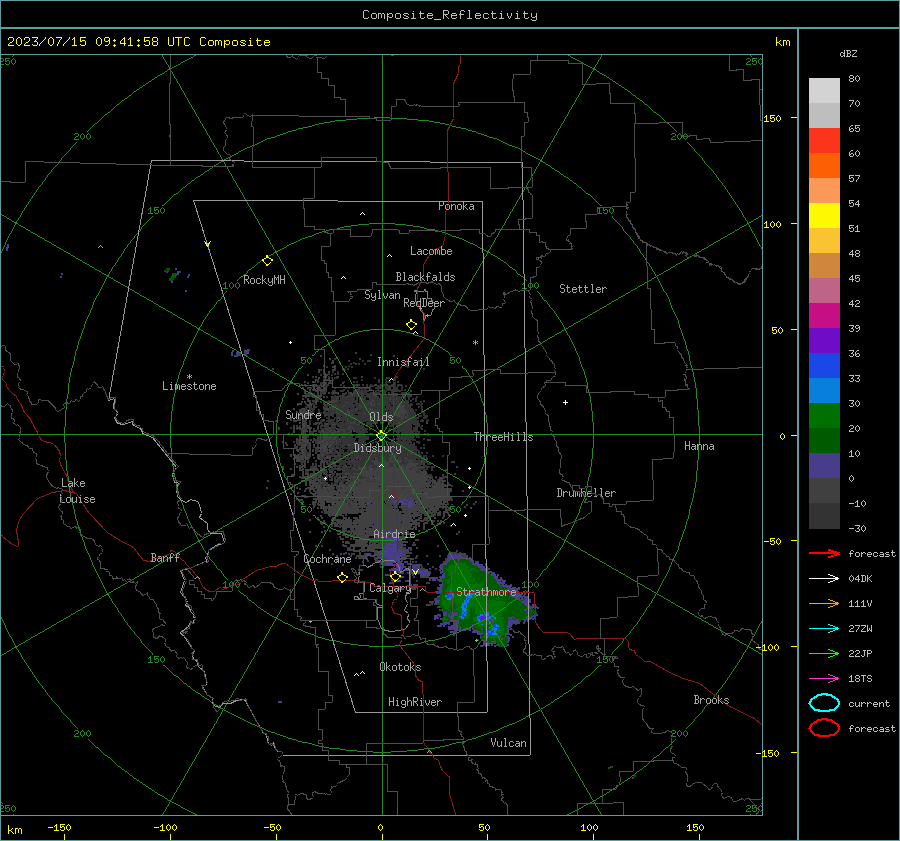Click the RockyMH label
Image resolution: width=900 pixels, height=841 pixels.
(x=264, y=280)
